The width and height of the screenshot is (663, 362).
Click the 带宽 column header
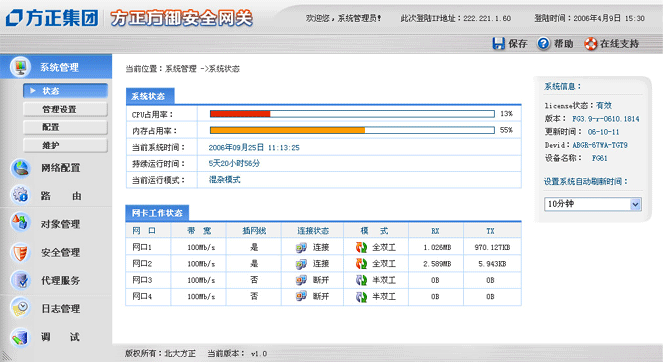point(199,230)
